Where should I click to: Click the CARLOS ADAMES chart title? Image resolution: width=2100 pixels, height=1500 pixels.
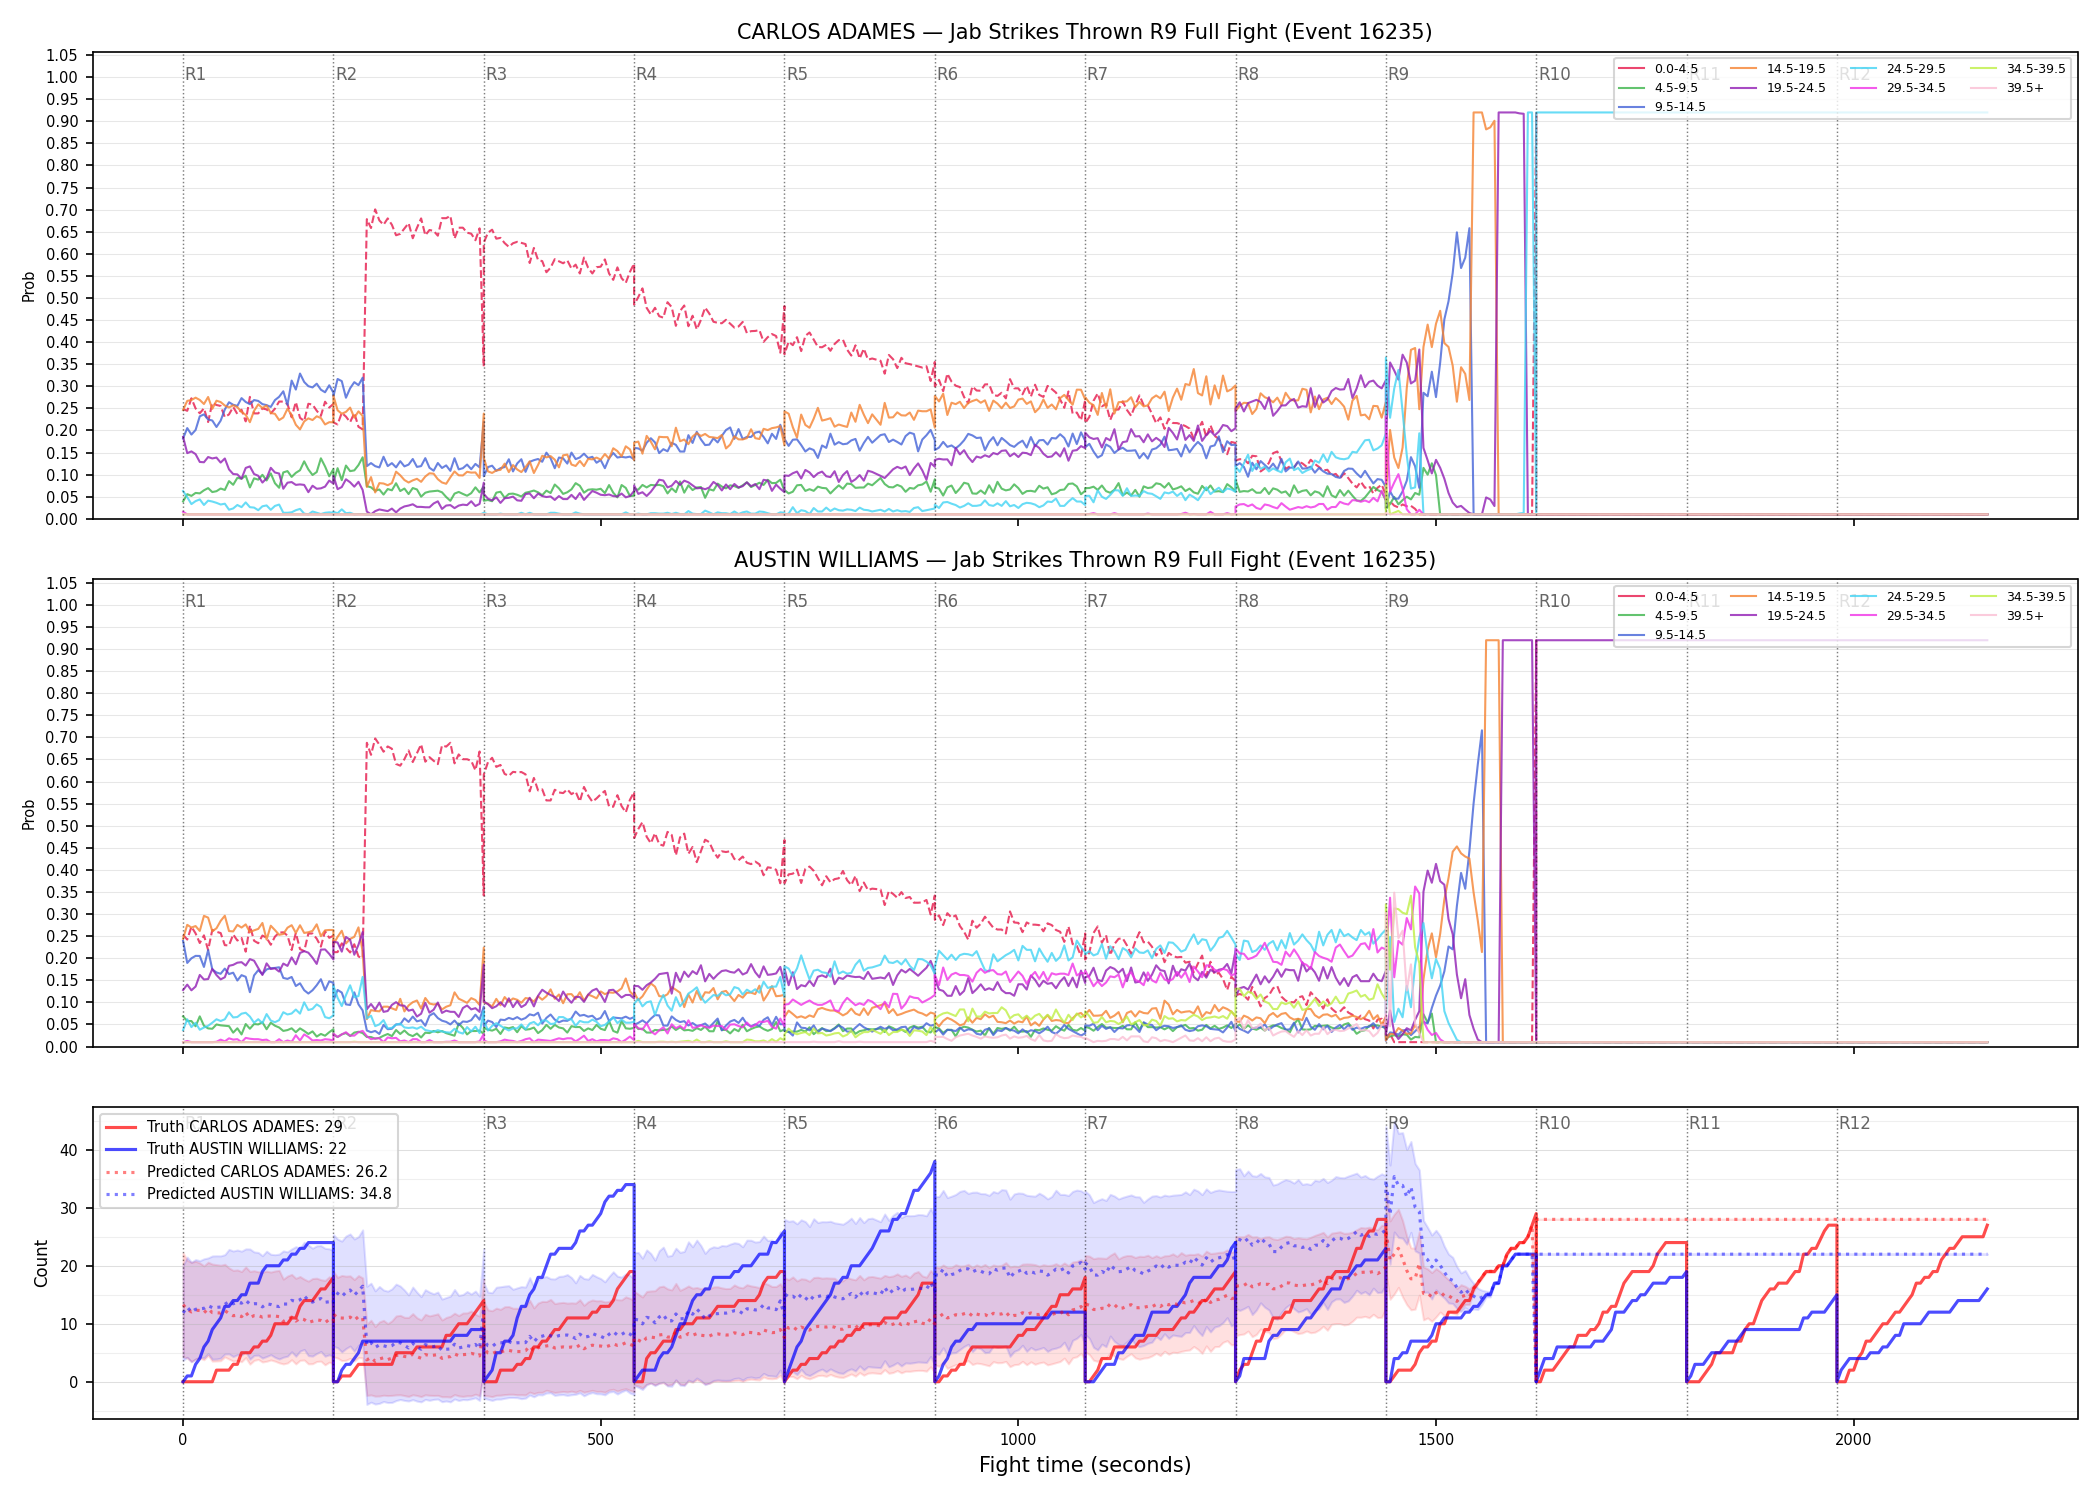pyautogui.click(x=1084, y=32)
